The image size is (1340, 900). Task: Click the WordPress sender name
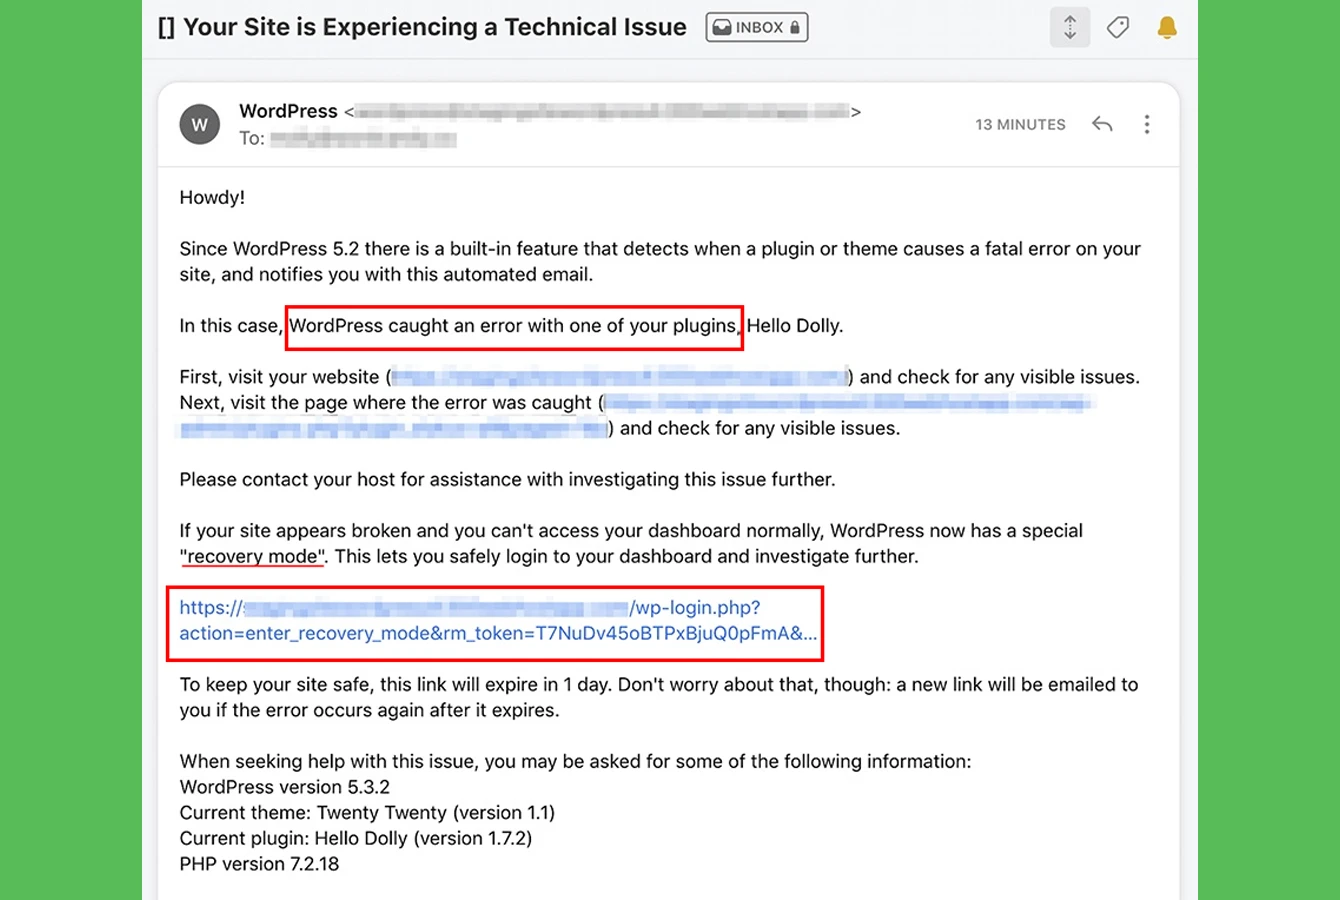coord(288,111)
